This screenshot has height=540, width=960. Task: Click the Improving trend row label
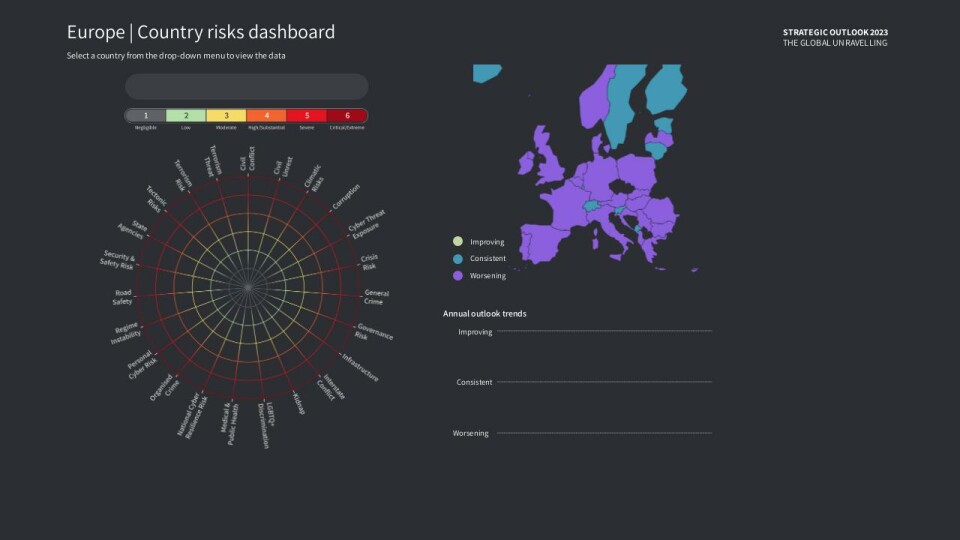pyautogui.click(x=475, y=332)
